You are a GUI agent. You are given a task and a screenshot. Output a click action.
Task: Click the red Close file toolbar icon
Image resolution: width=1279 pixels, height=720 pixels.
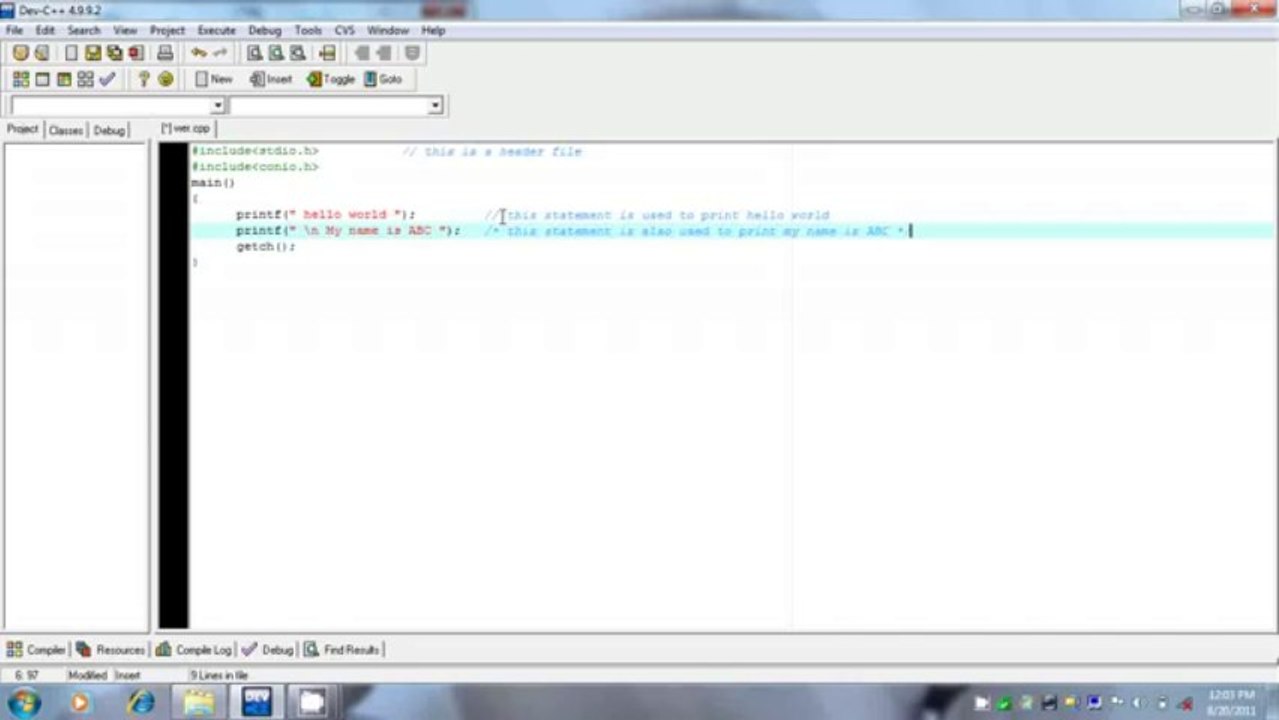pyautogui.click(x=136, y=53)
